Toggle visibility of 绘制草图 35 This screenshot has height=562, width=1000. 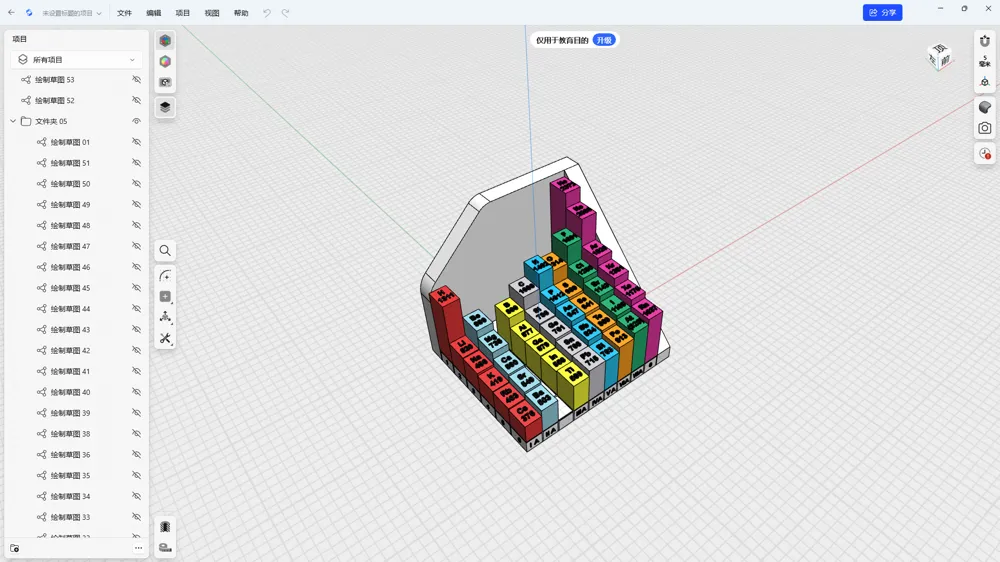tap(136, 475)
